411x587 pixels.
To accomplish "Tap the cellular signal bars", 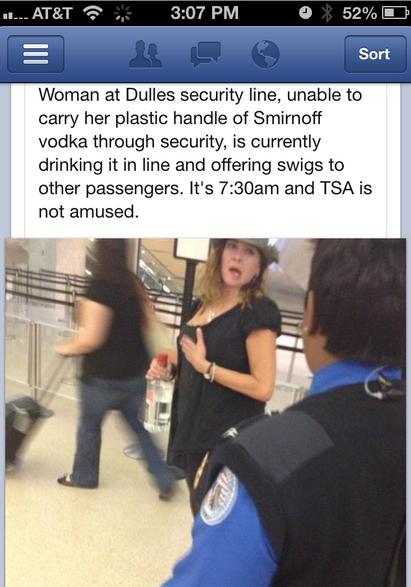I will coord(15,15).
